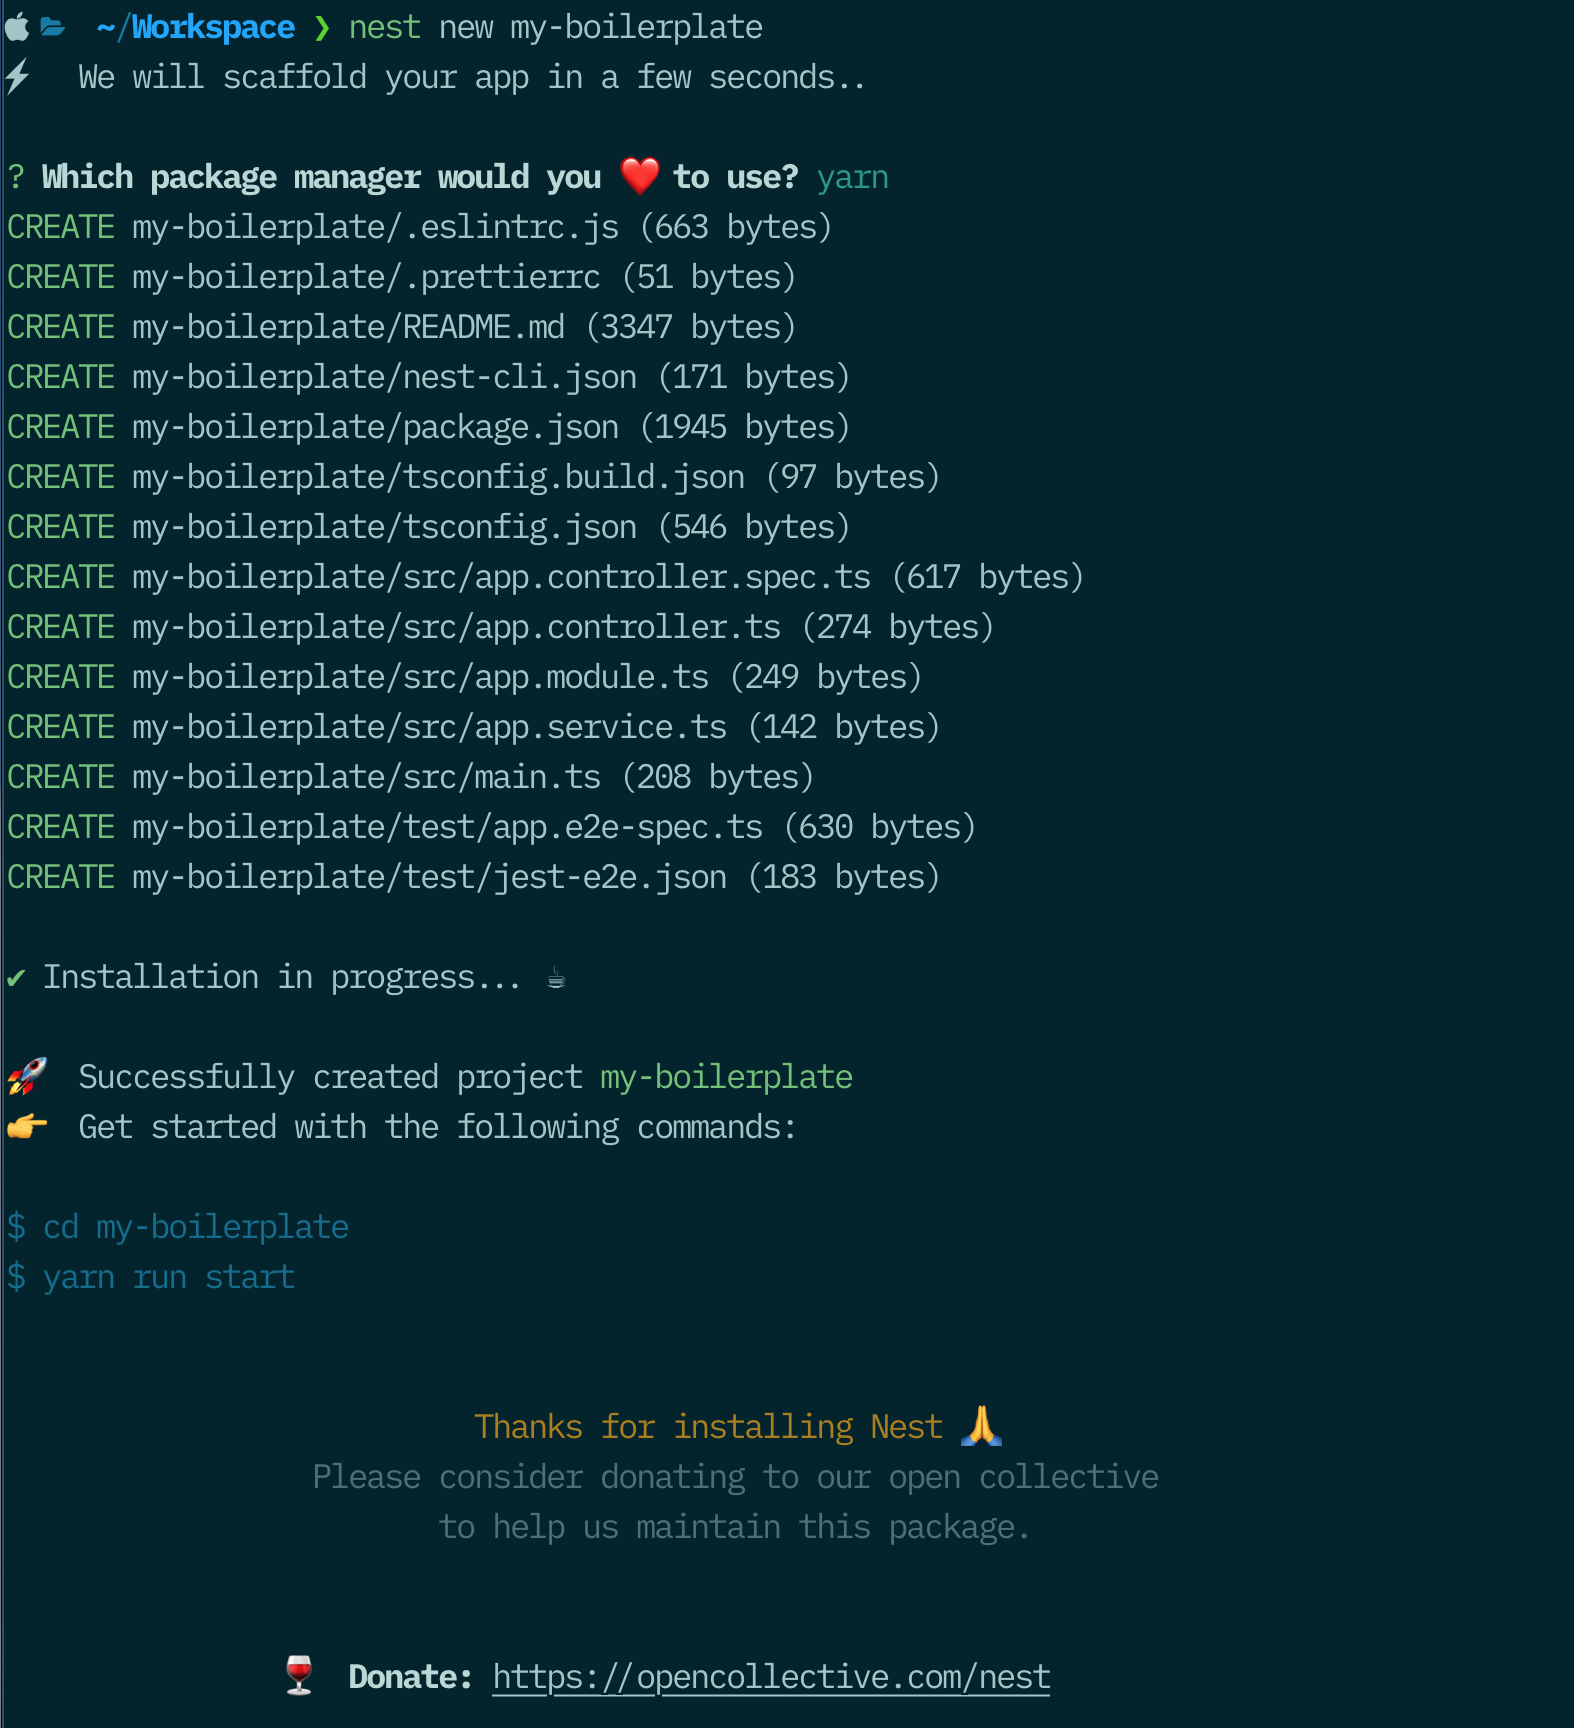Screen dimensions: 1574x1728
Task: Click the package.json CREATE line
Action: tap(428, 428)
